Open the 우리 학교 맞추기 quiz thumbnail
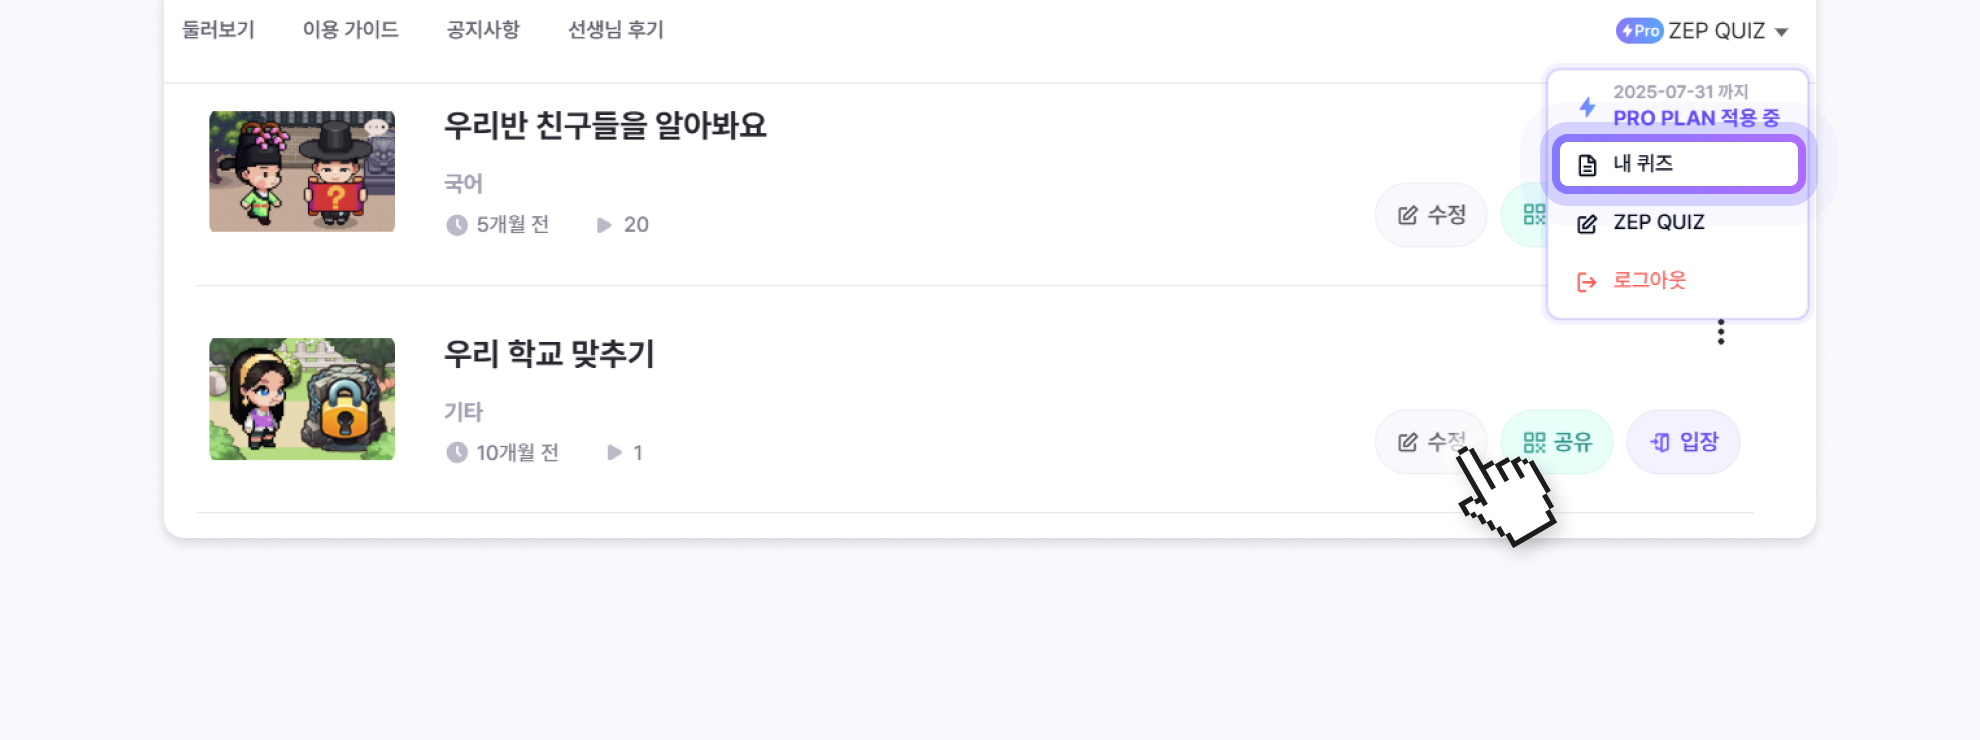Image resolution: width=1980 pixels, height=740 pixels. [302, 399]
